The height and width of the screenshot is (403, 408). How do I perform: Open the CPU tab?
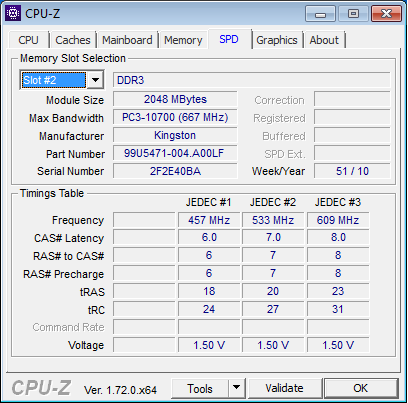pos(28,40)
